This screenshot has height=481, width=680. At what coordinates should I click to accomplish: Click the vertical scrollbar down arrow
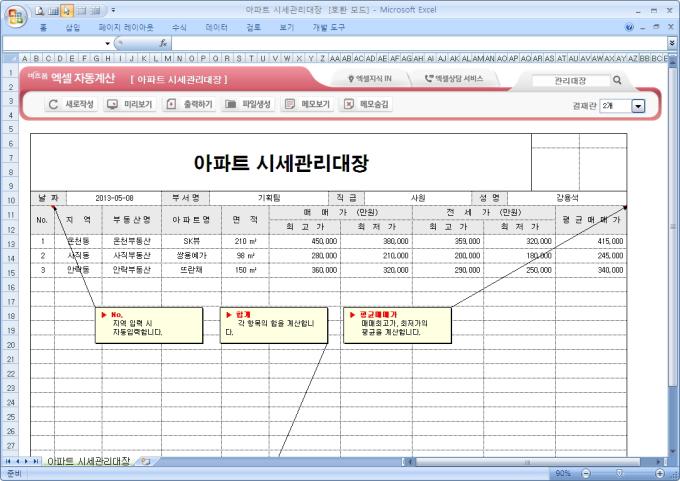pyautogui.click(x=673, y=452)
